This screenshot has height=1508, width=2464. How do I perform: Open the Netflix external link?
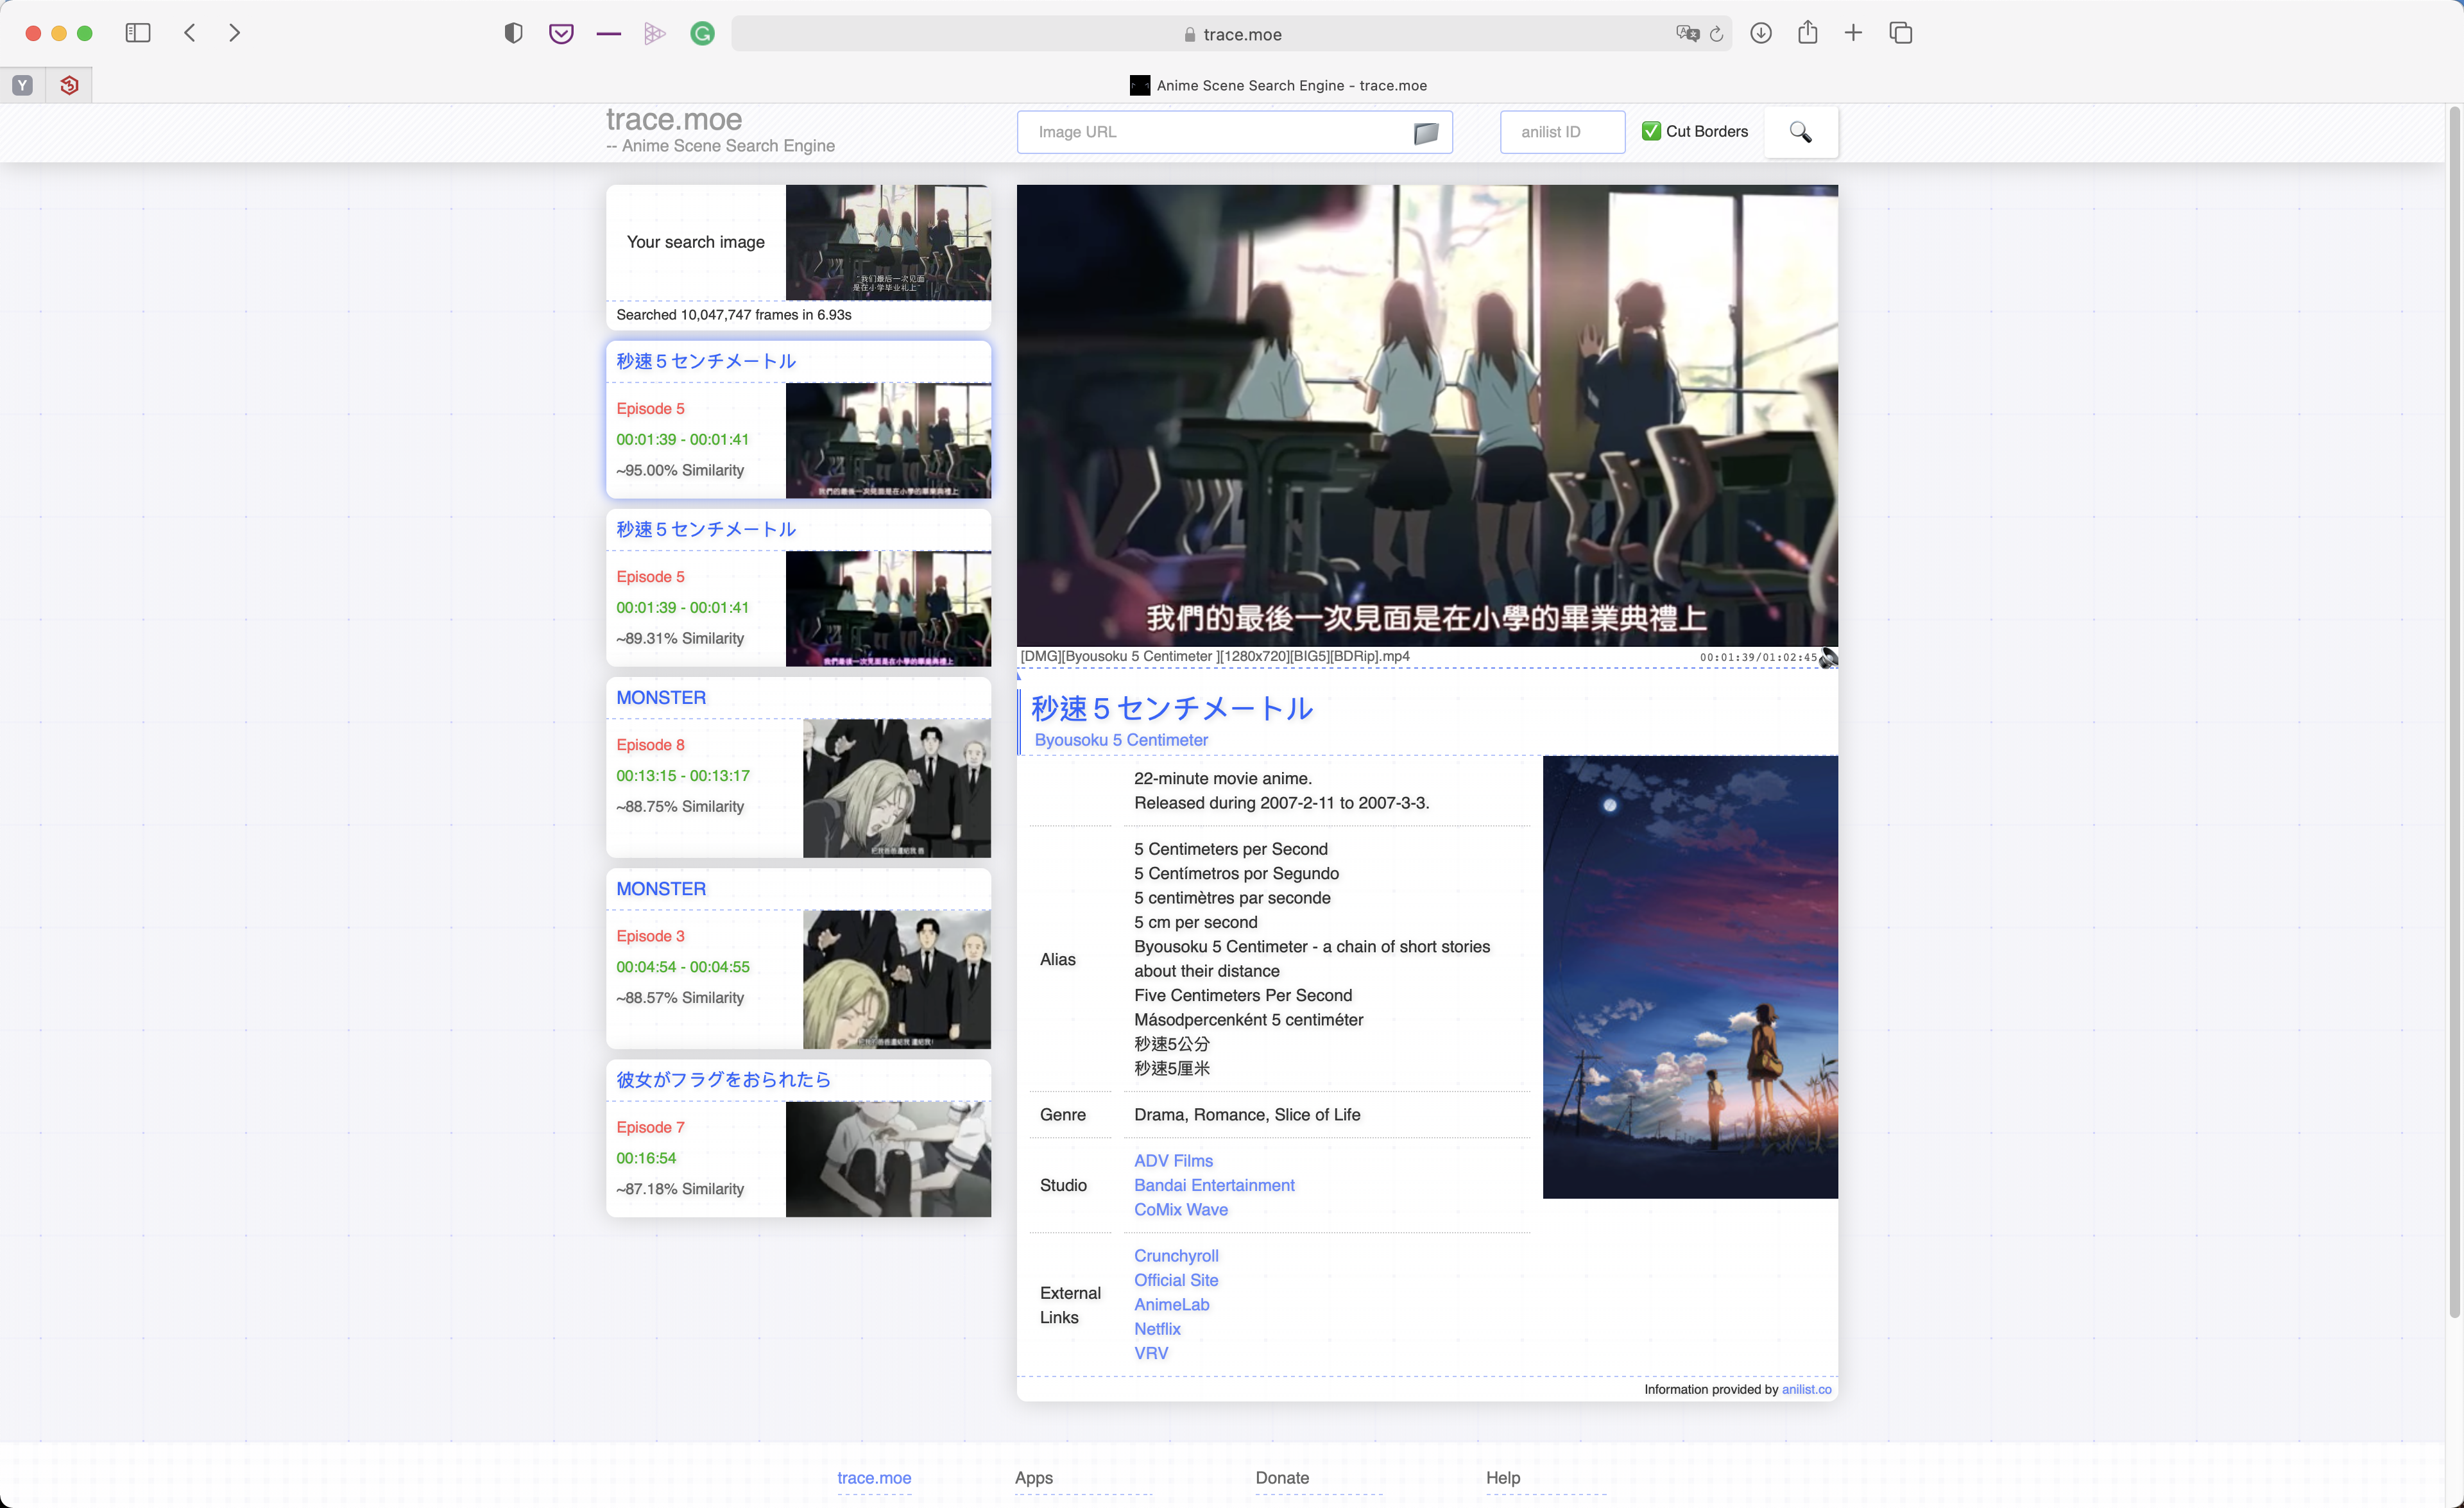coord(1157,1329)
